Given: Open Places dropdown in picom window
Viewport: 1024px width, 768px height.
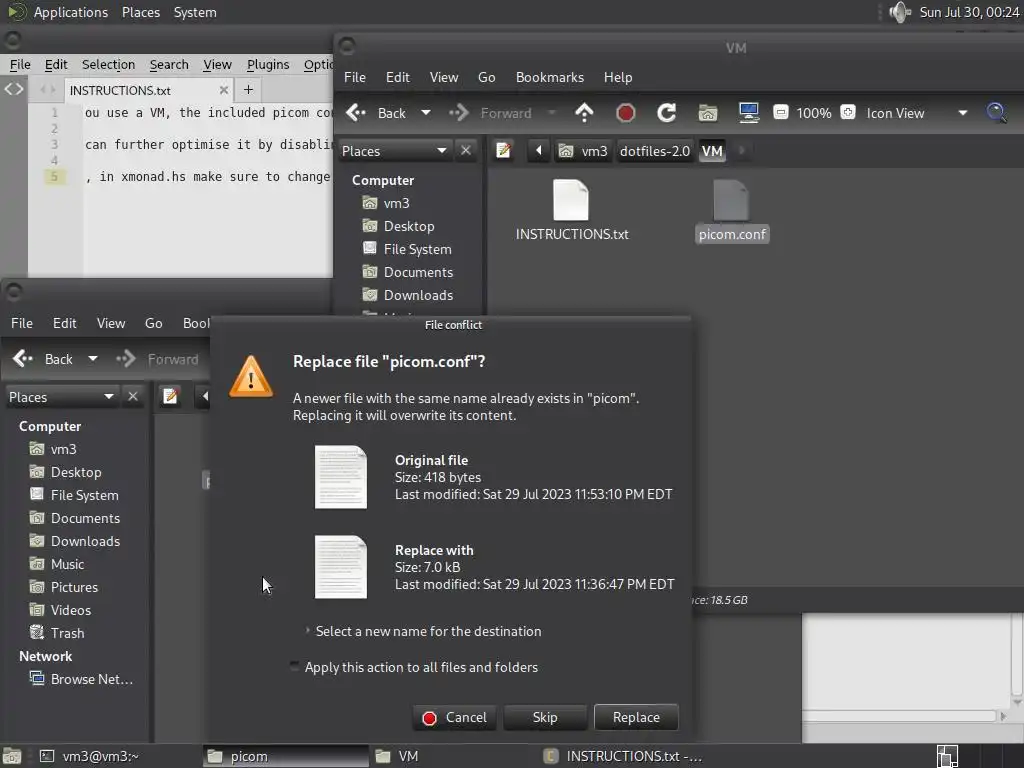Looking at the screenshot, I should [61, 397].
